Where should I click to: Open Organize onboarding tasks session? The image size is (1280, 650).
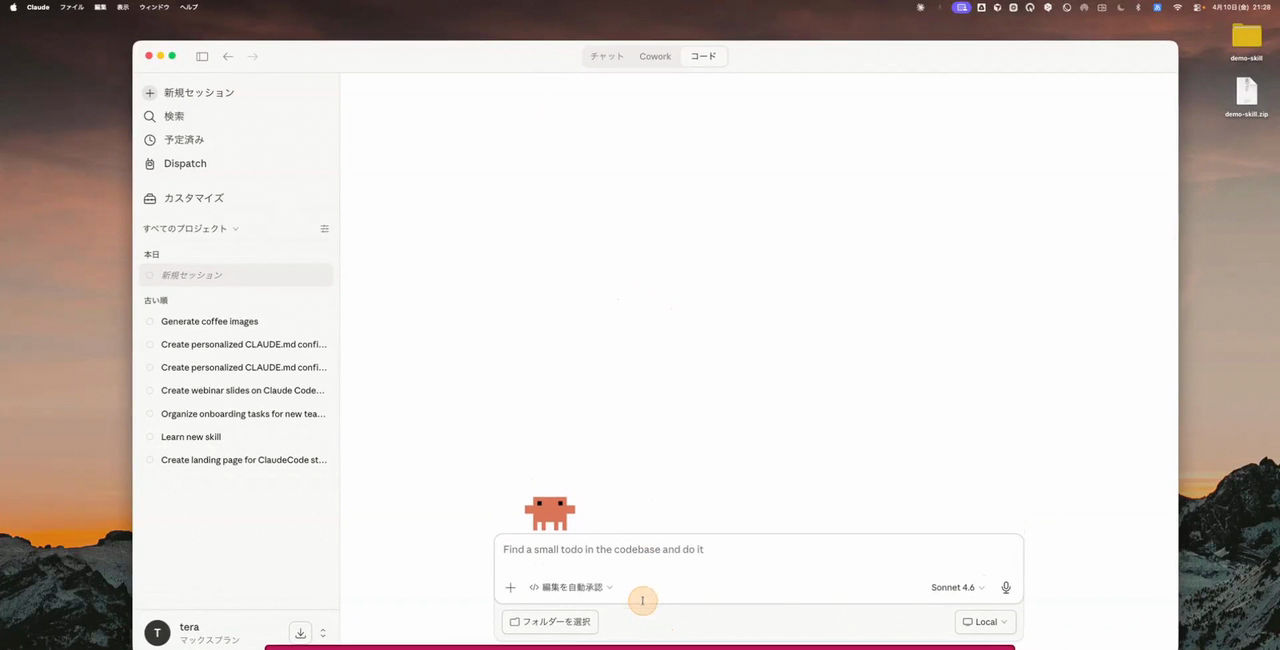point(236,414)
